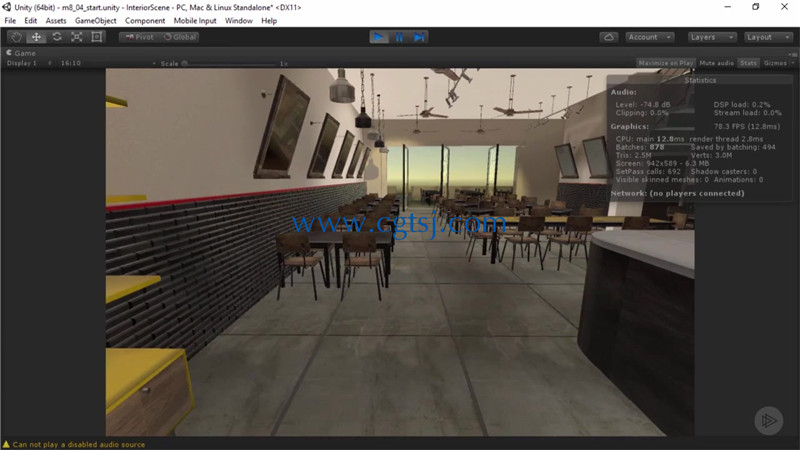The height and width of the screenshot is (450, 800).
Task: Open the Layout dropdown
Action: [767, 37]
